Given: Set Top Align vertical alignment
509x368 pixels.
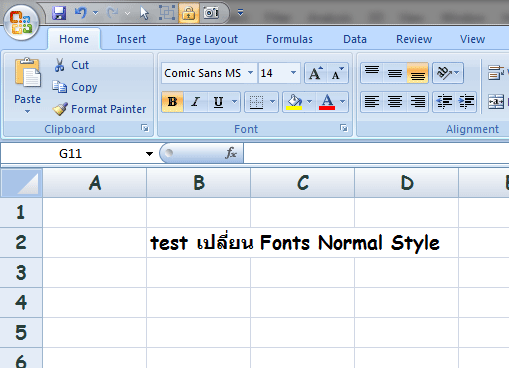Looking at the screenshot, I should point(372,73).
